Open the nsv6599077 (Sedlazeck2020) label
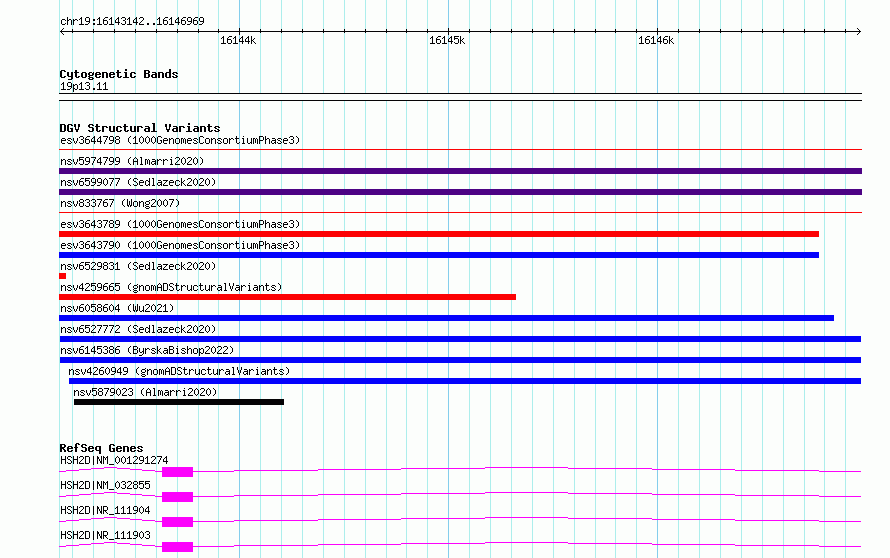Screen dimensions: 890x558 138,182
